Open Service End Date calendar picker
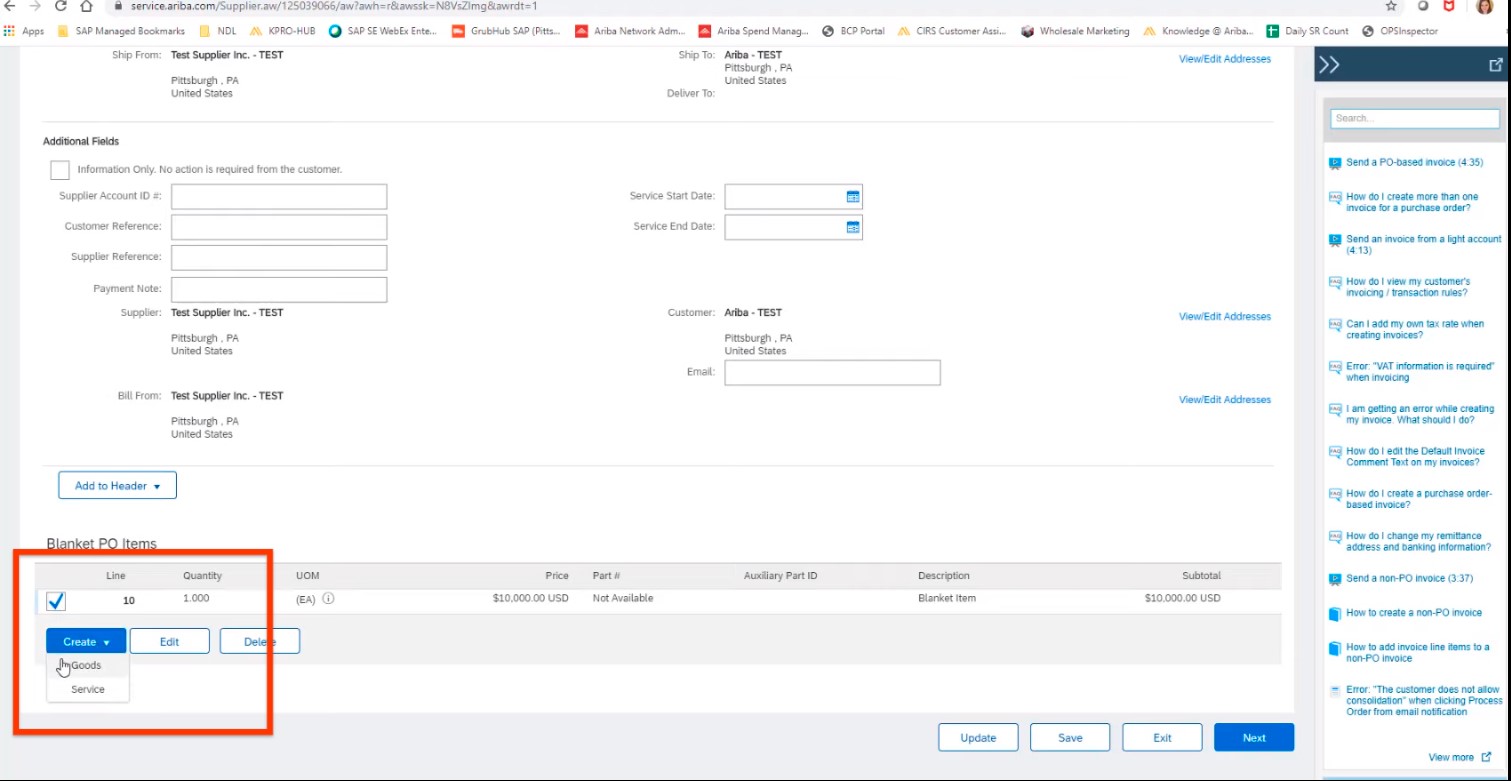Image resolution: width=1511 pixels, height=781 pixels. point(853,227)
